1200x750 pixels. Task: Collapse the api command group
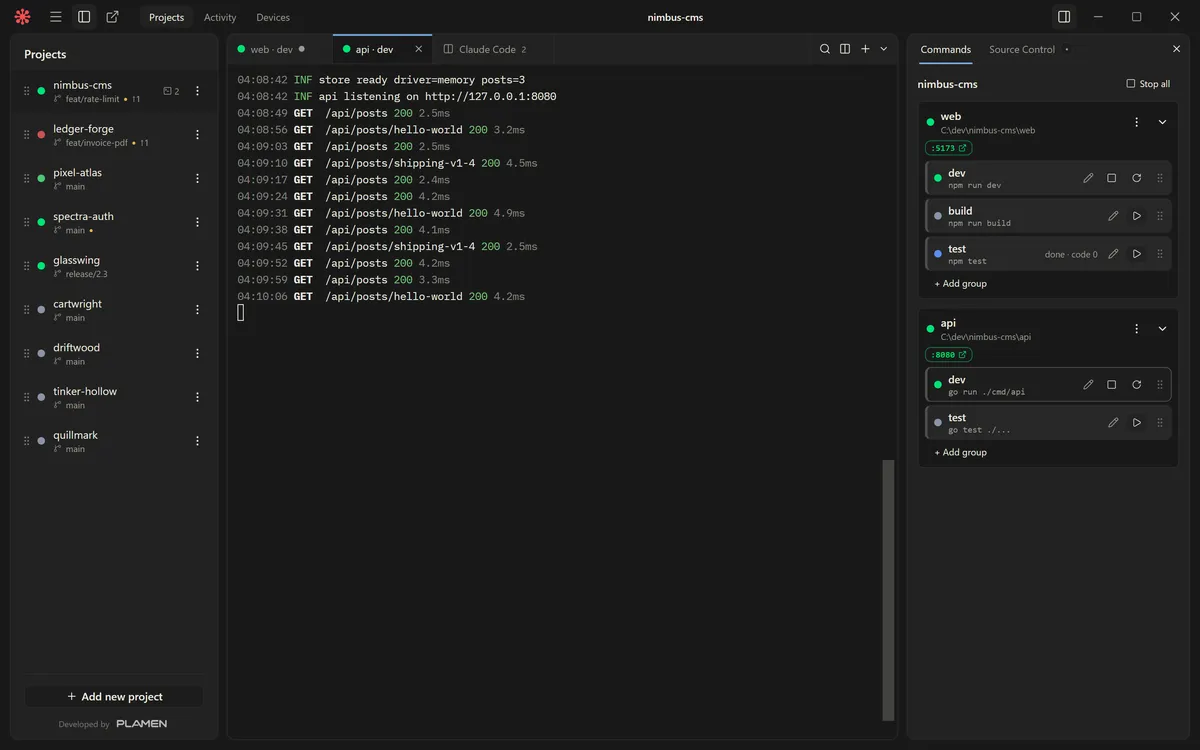1162,328
